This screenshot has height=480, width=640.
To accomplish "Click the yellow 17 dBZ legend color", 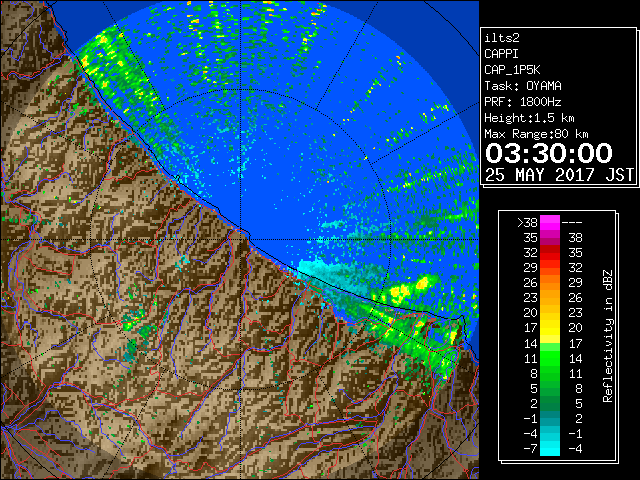I will pyautogui.click(x=550, y=328).
